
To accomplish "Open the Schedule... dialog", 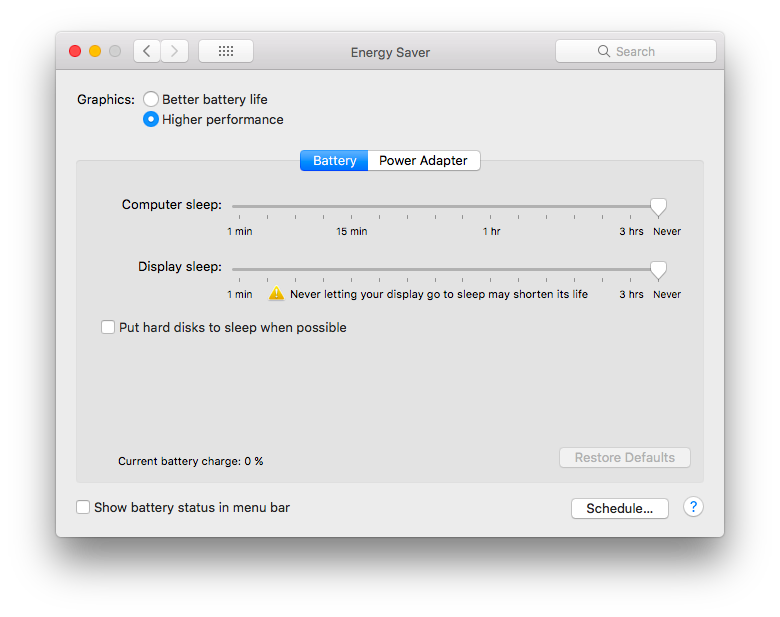I will click(620, 508).
